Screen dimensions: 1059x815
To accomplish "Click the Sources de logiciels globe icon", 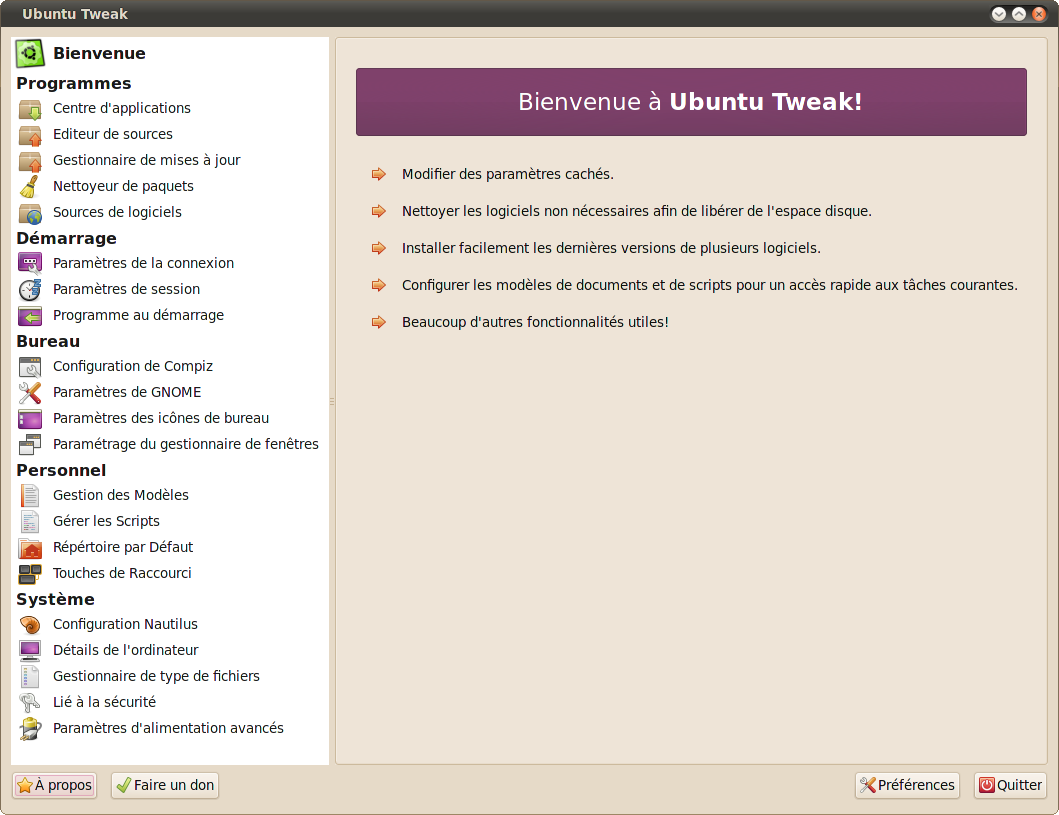I will pos(30,212).
